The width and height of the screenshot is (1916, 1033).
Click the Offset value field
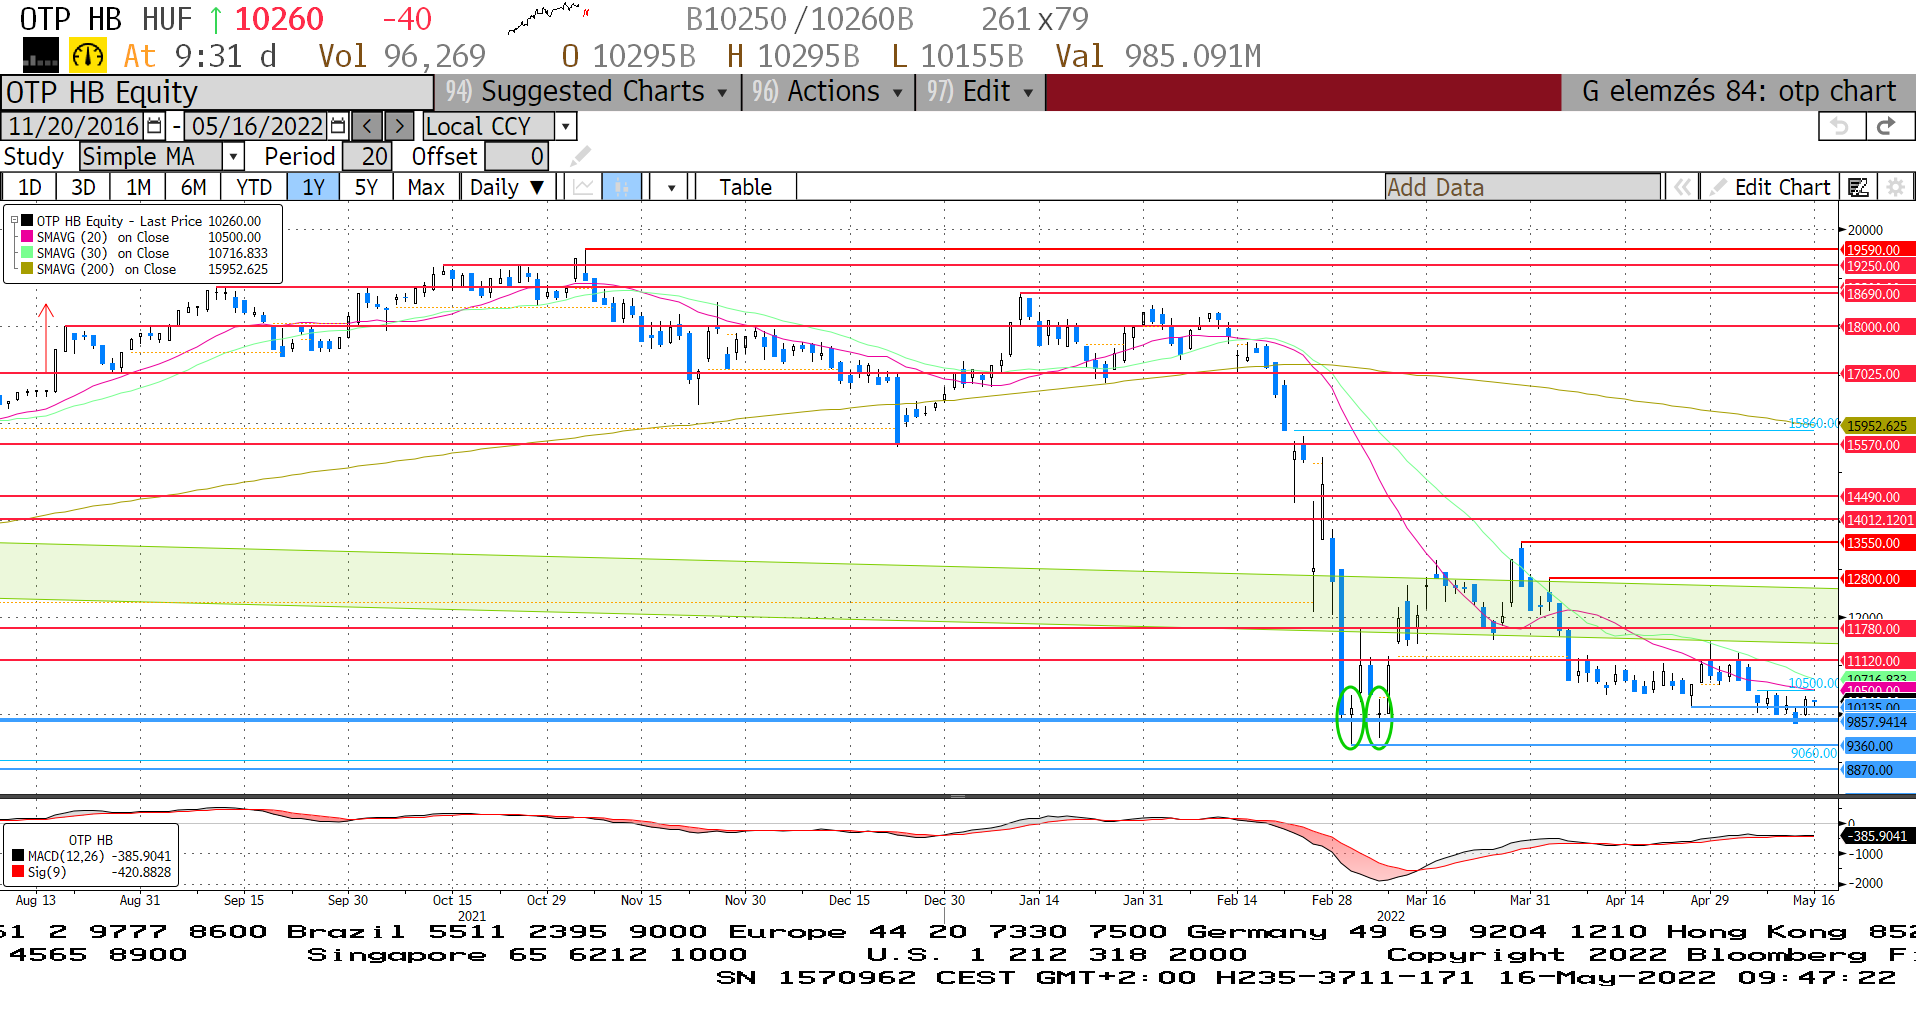516,156
